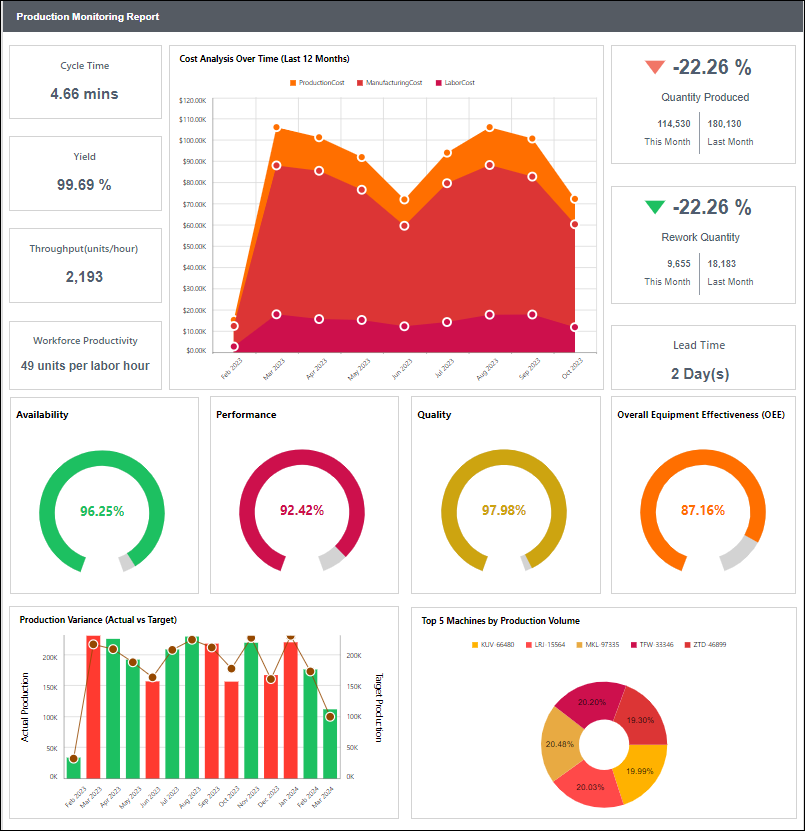
Task: Toggle the ProductionCost legend swatch
Action: pos(293,83)
